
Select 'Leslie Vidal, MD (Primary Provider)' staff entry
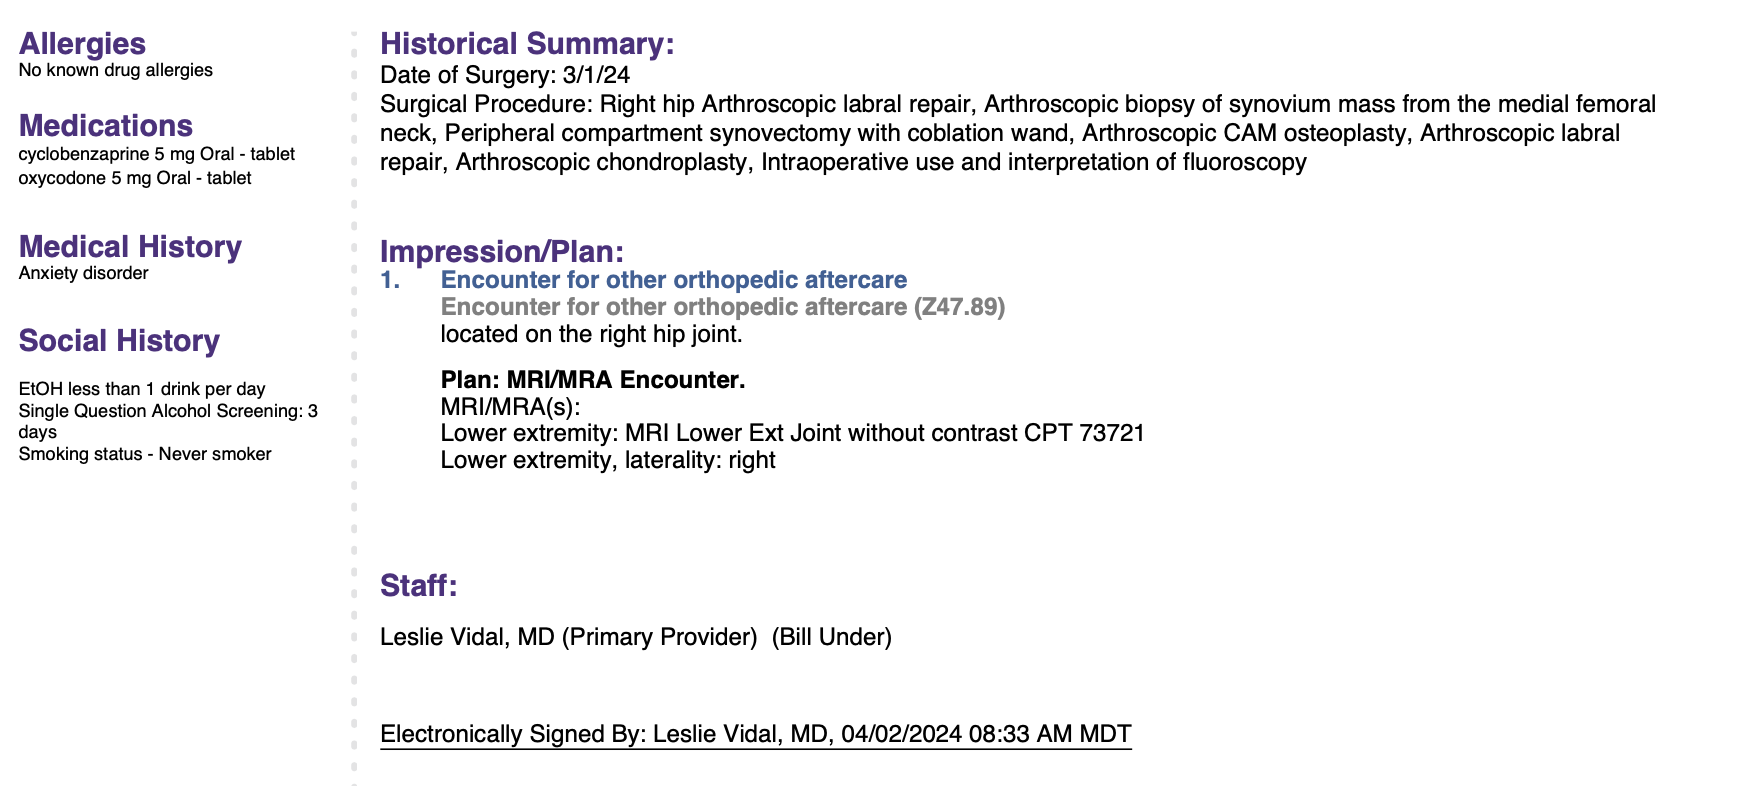pos(569,637)
